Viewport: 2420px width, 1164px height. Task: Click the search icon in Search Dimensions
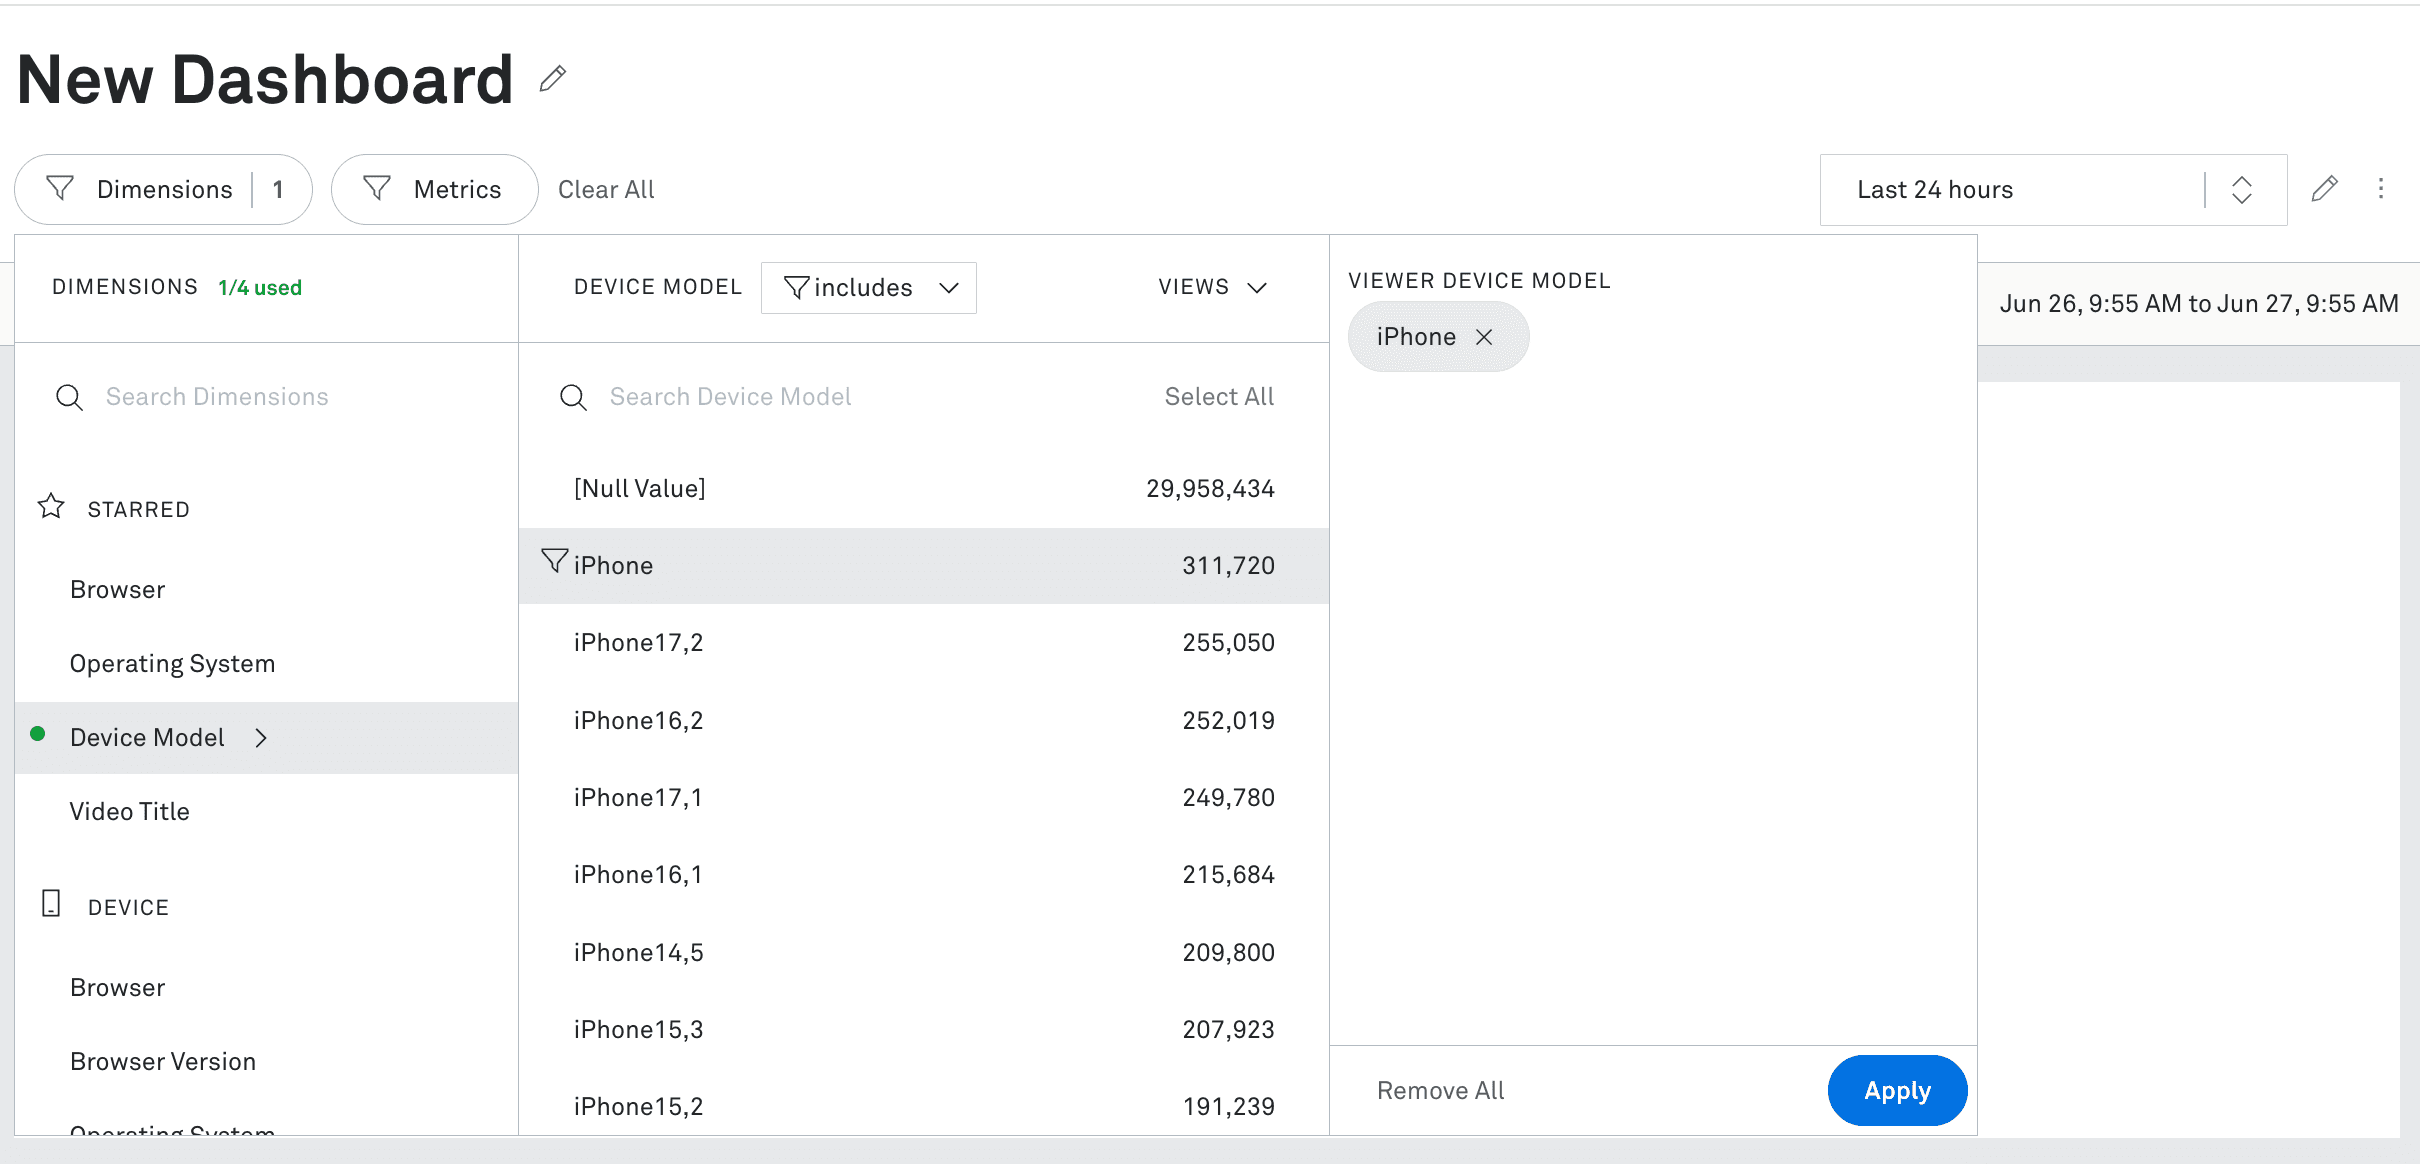69,397
